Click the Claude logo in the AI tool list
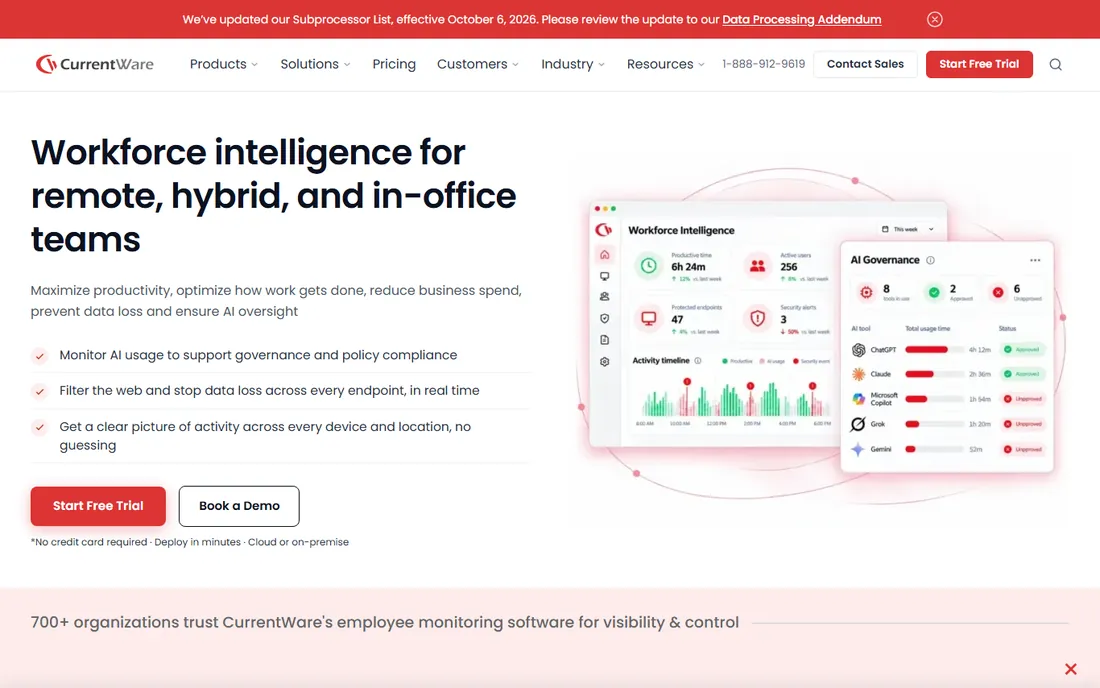 pyautogui.click(x=858, y=374)
